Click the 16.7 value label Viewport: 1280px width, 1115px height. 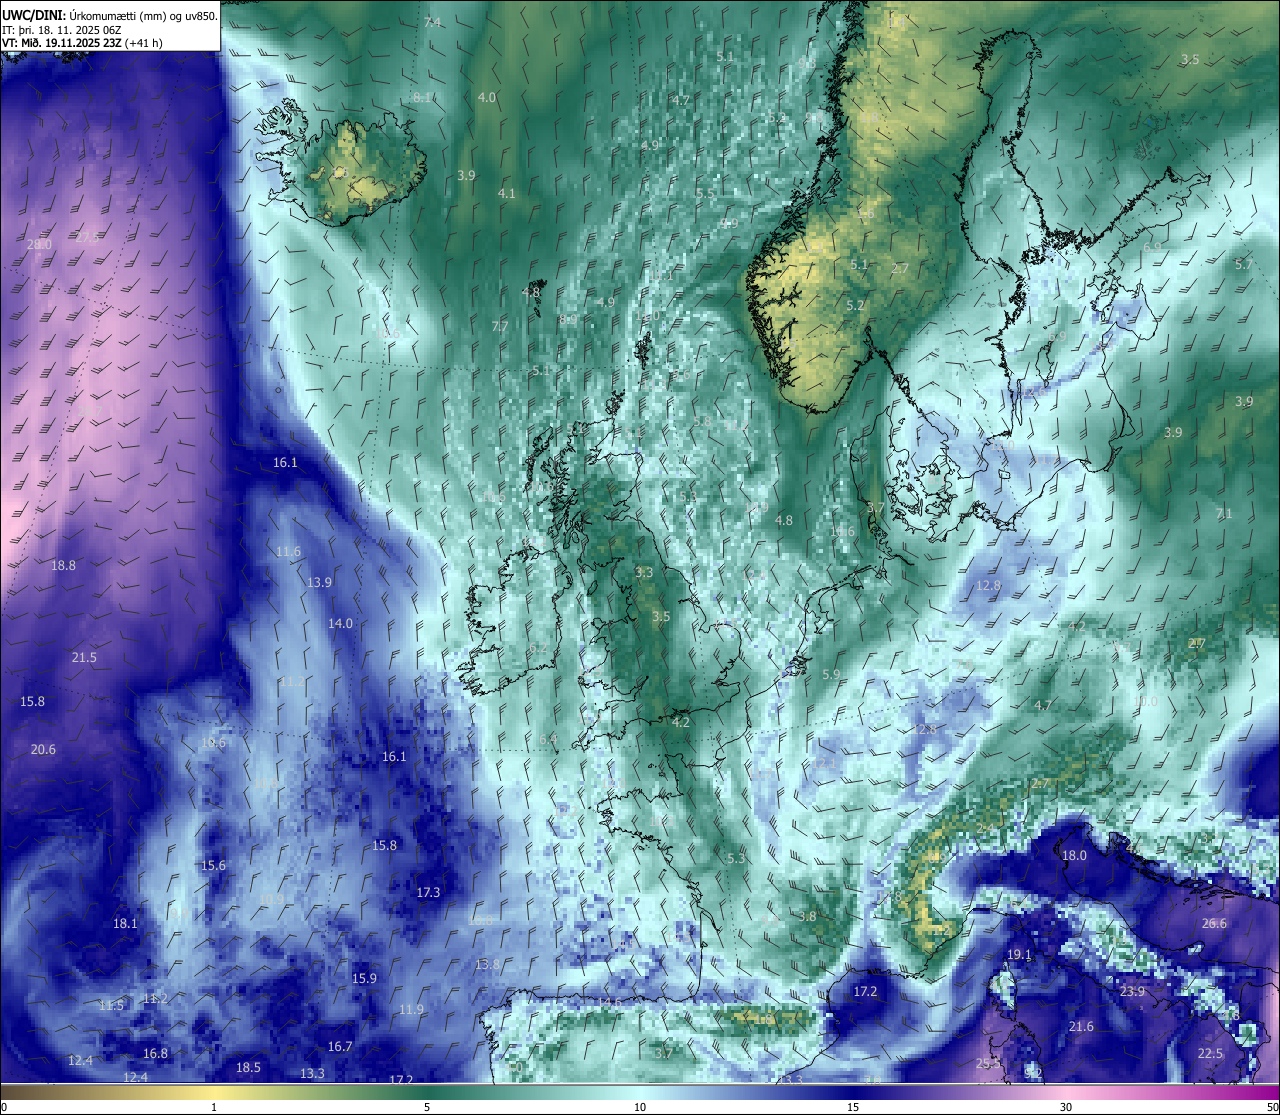[x=340, y=1046]
